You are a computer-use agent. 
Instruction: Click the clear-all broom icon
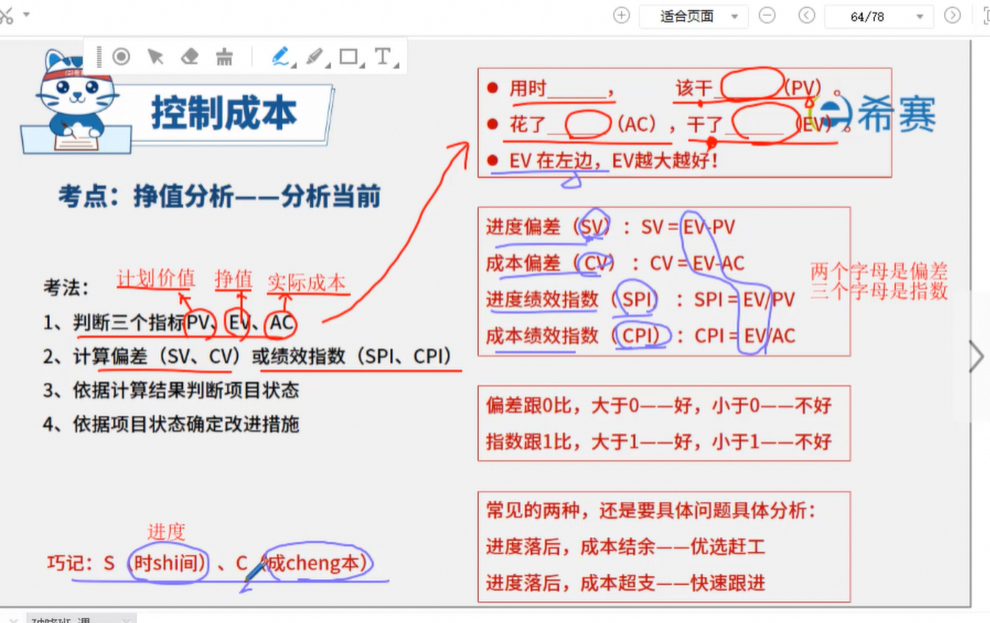tap(224, 57)
